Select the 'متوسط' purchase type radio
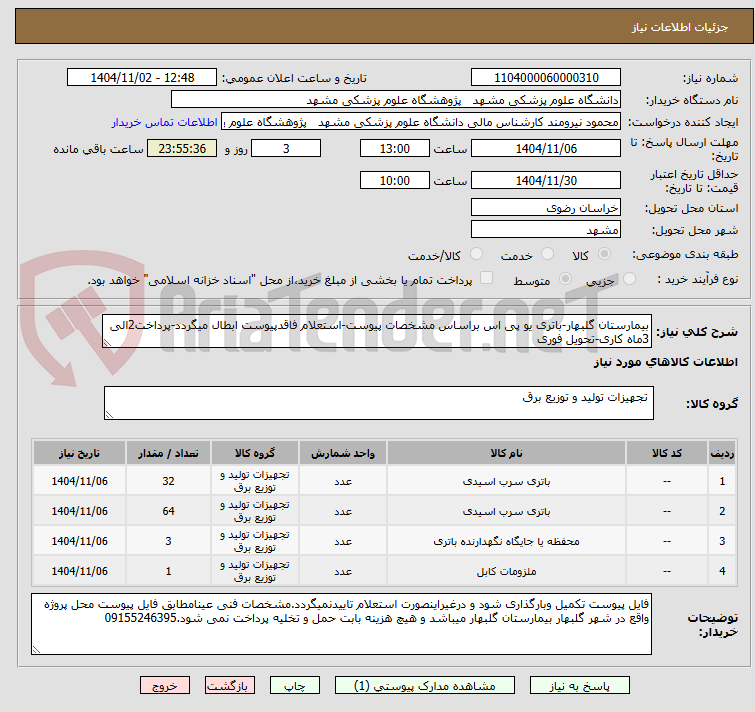This screenshot has height=712, width=755. [565, 279]
